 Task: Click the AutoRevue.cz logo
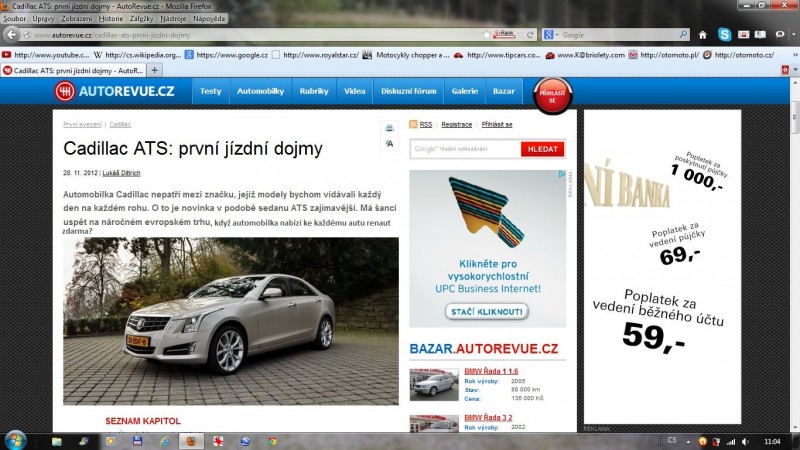[x=114, y=91]
